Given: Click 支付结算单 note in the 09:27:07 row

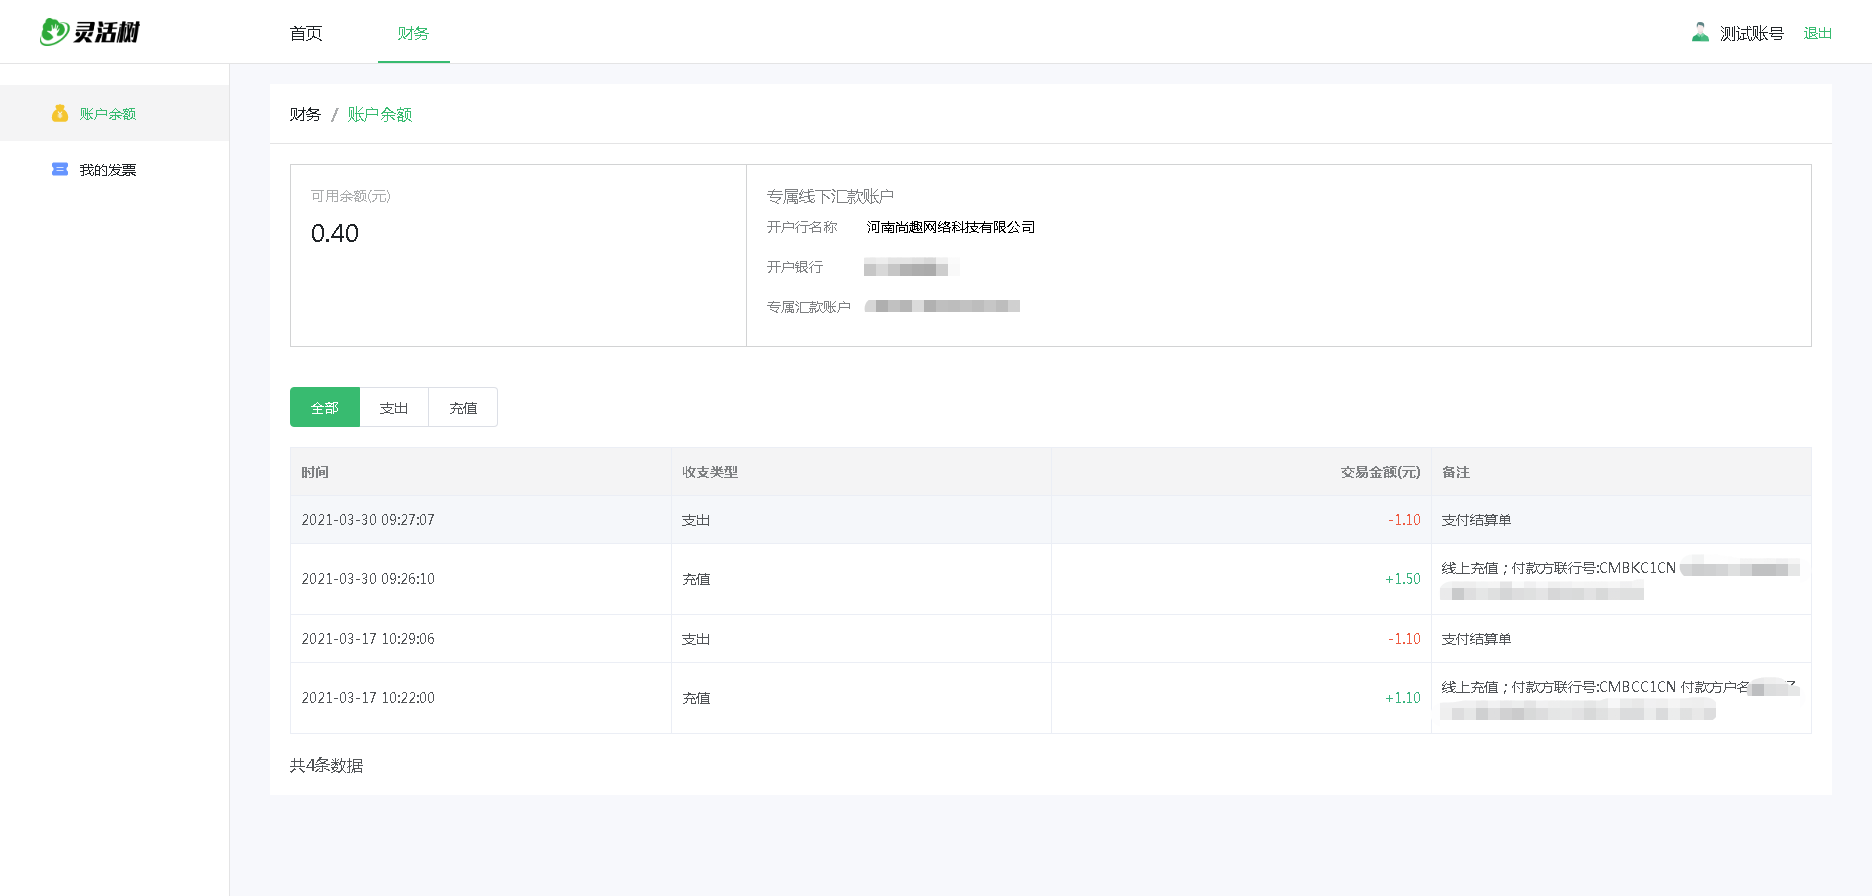Looking at the screenshot, I should (1476, 520).
